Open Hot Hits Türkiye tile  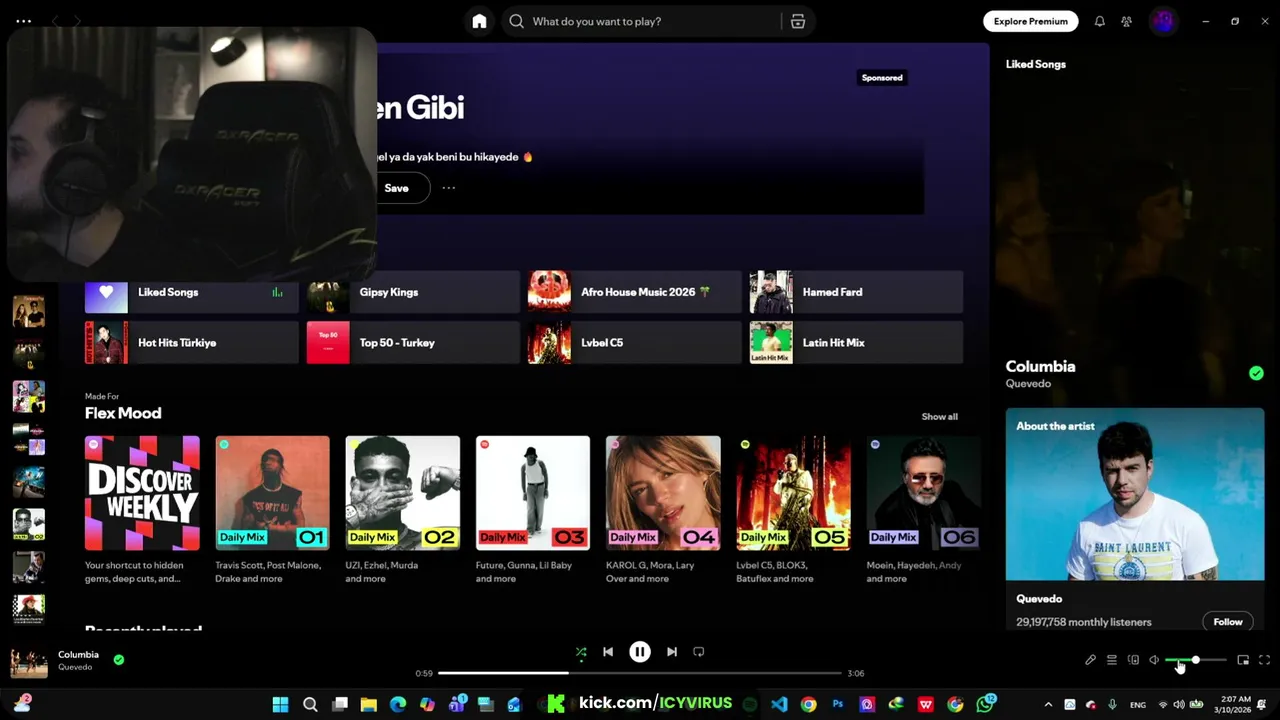click(x=191, y=343)
